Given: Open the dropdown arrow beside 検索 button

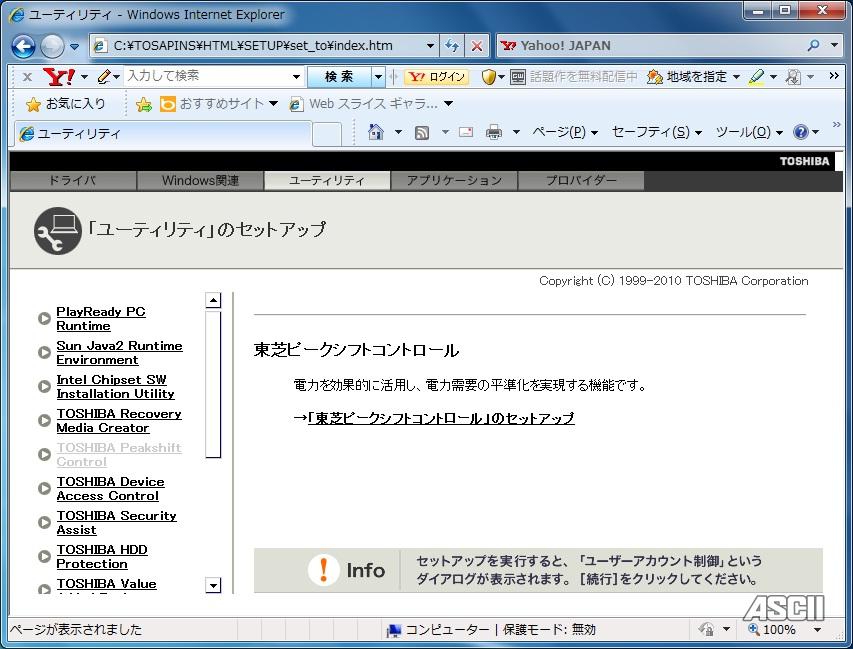Looking at the screenshot, I should [x=378, y=77].
